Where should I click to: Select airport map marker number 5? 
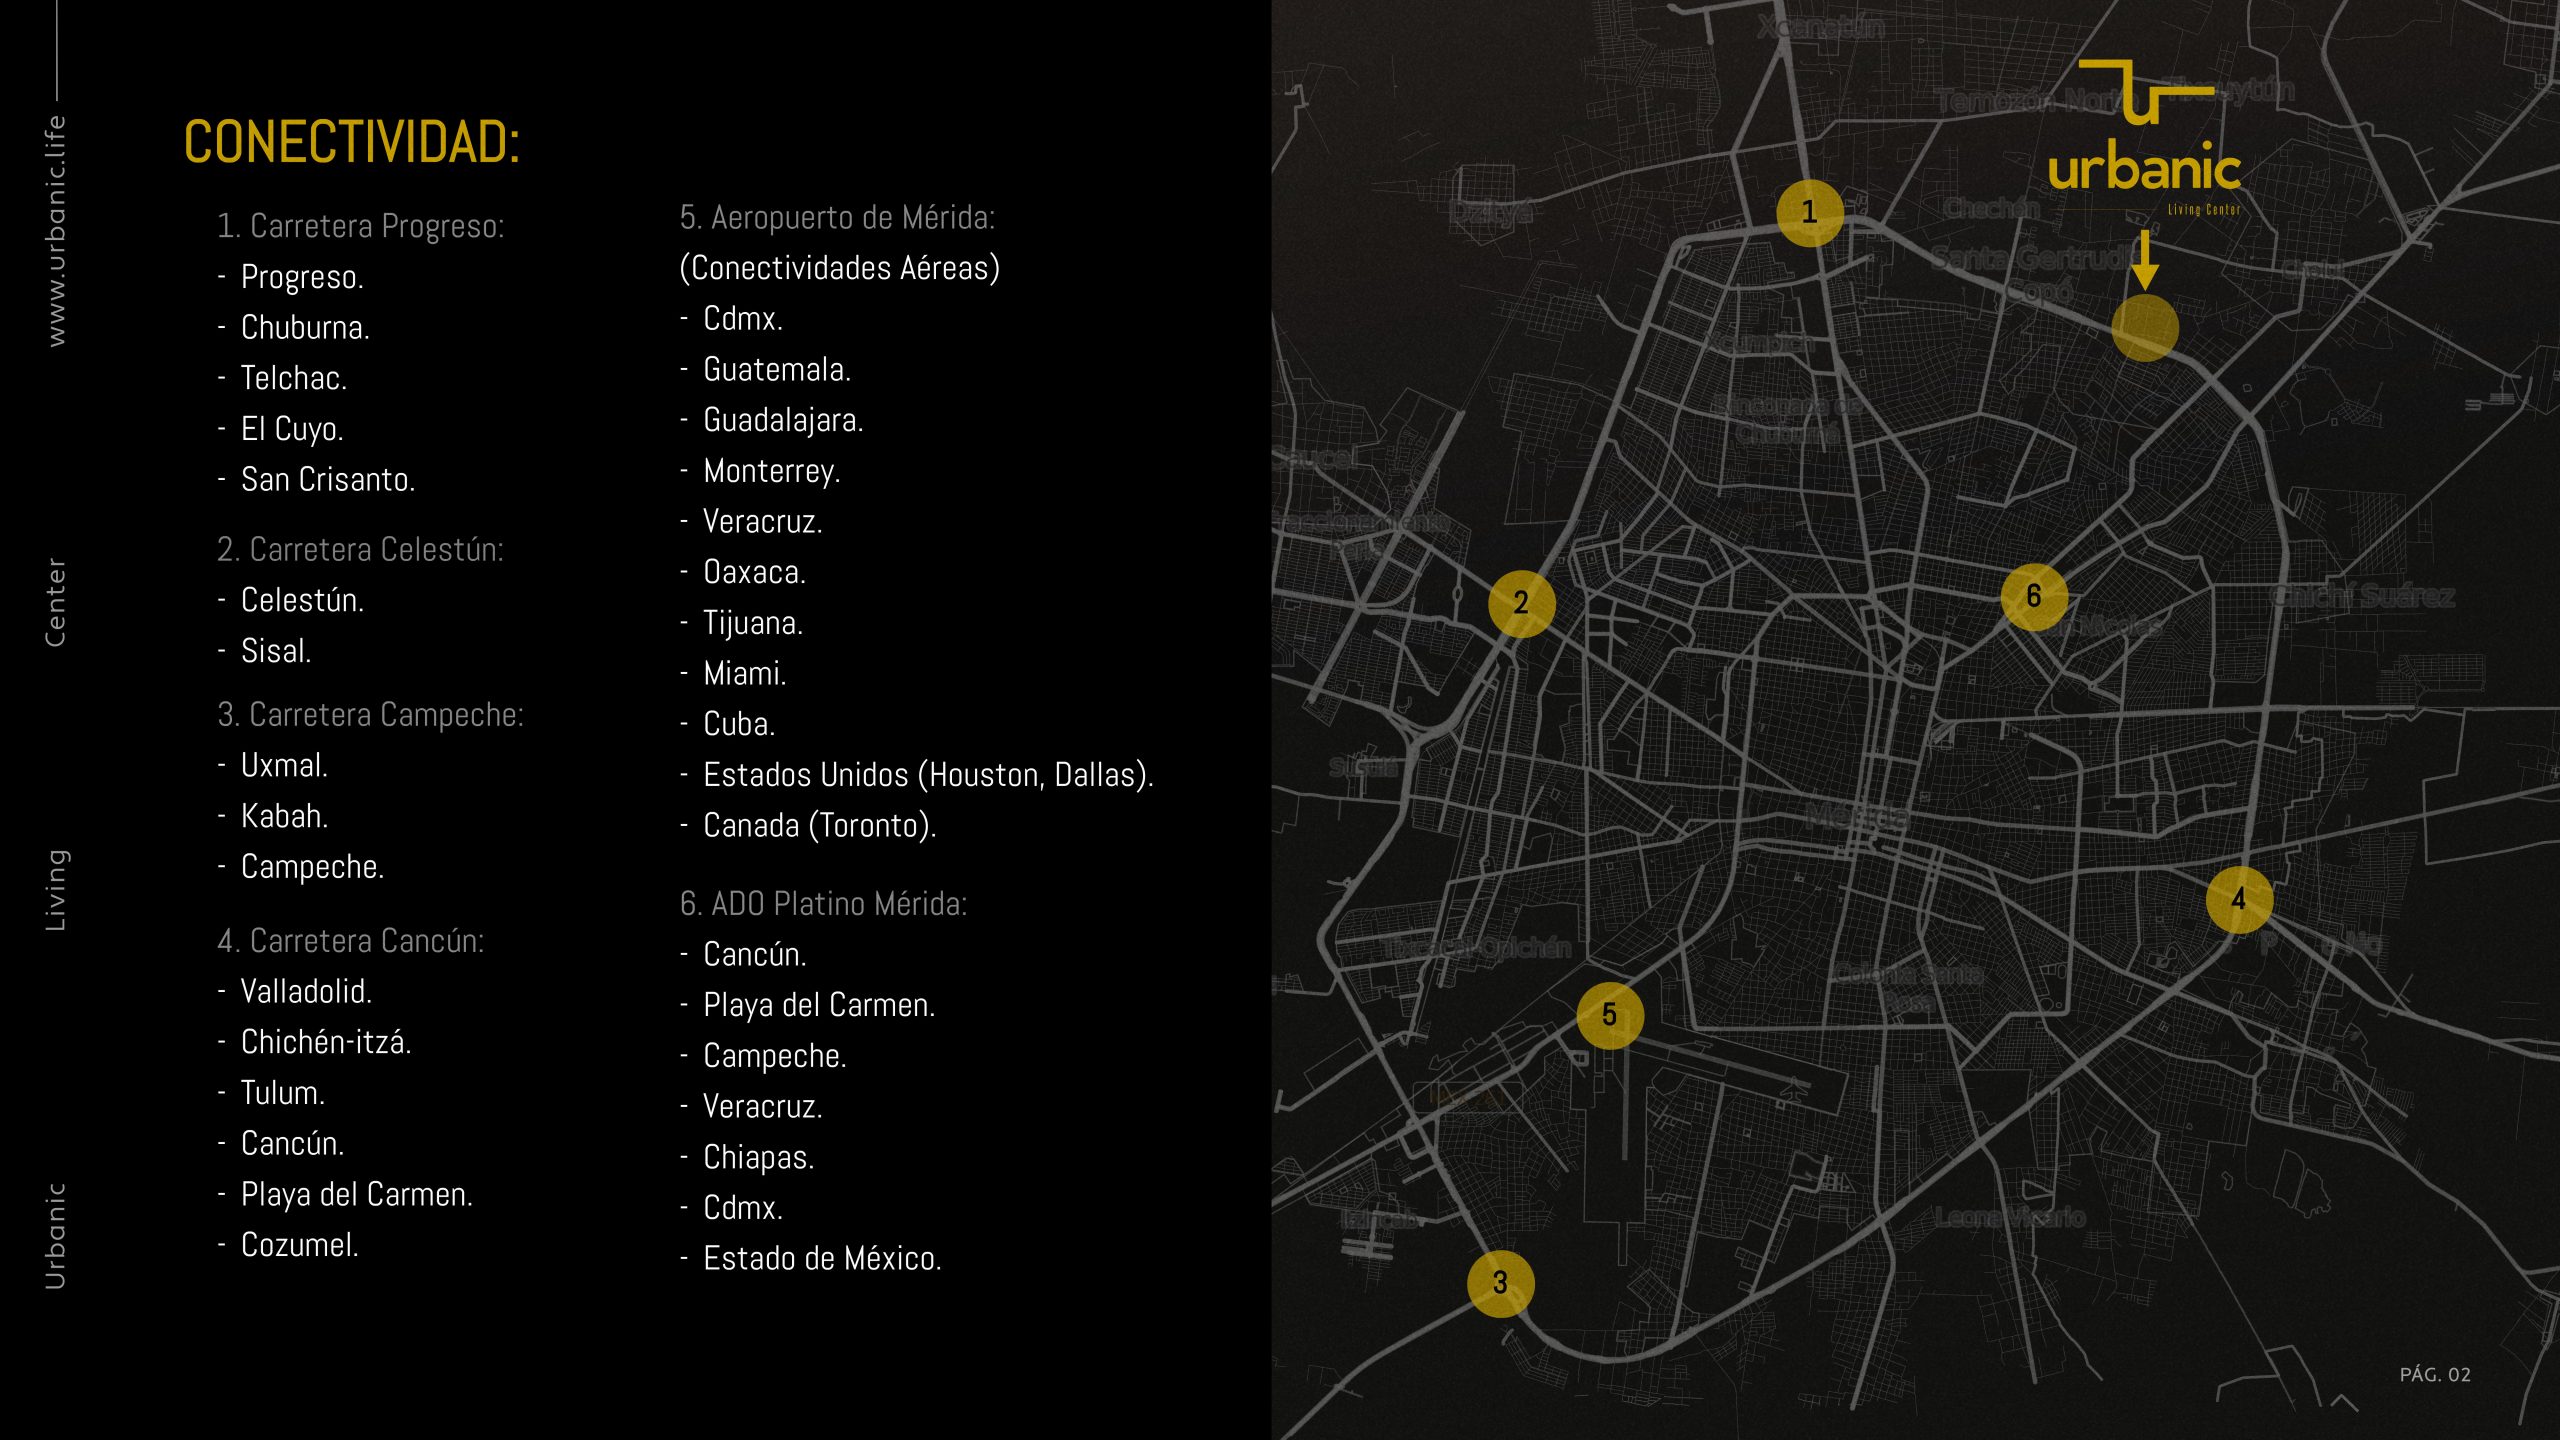pyautogui.click(x=1609, y=1015)
